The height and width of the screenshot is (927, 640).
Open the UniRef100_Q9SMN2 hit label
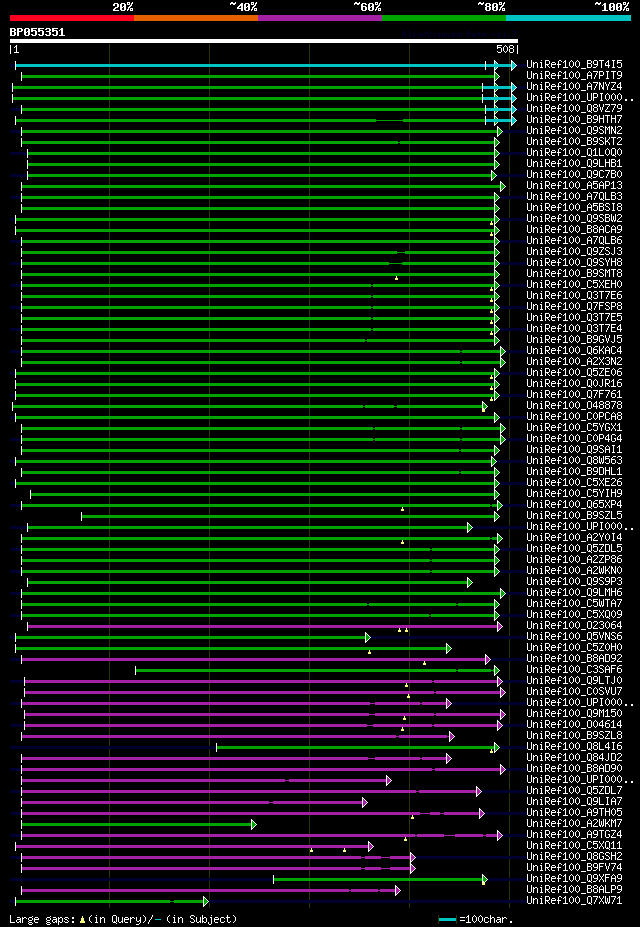click(x=574, y=131)
